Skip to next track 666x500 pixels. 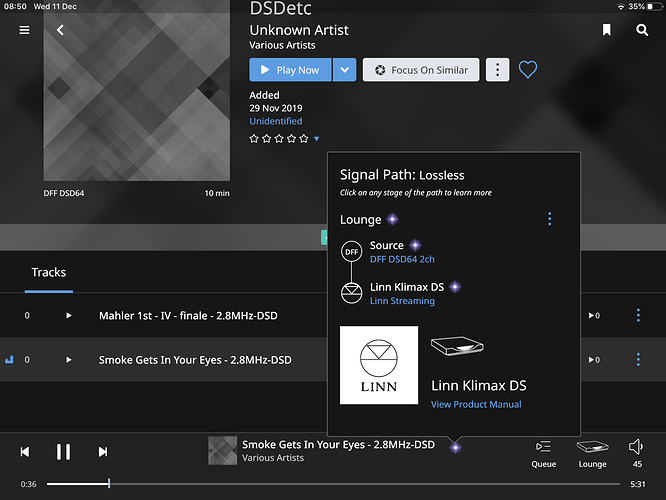click(103, 452)
